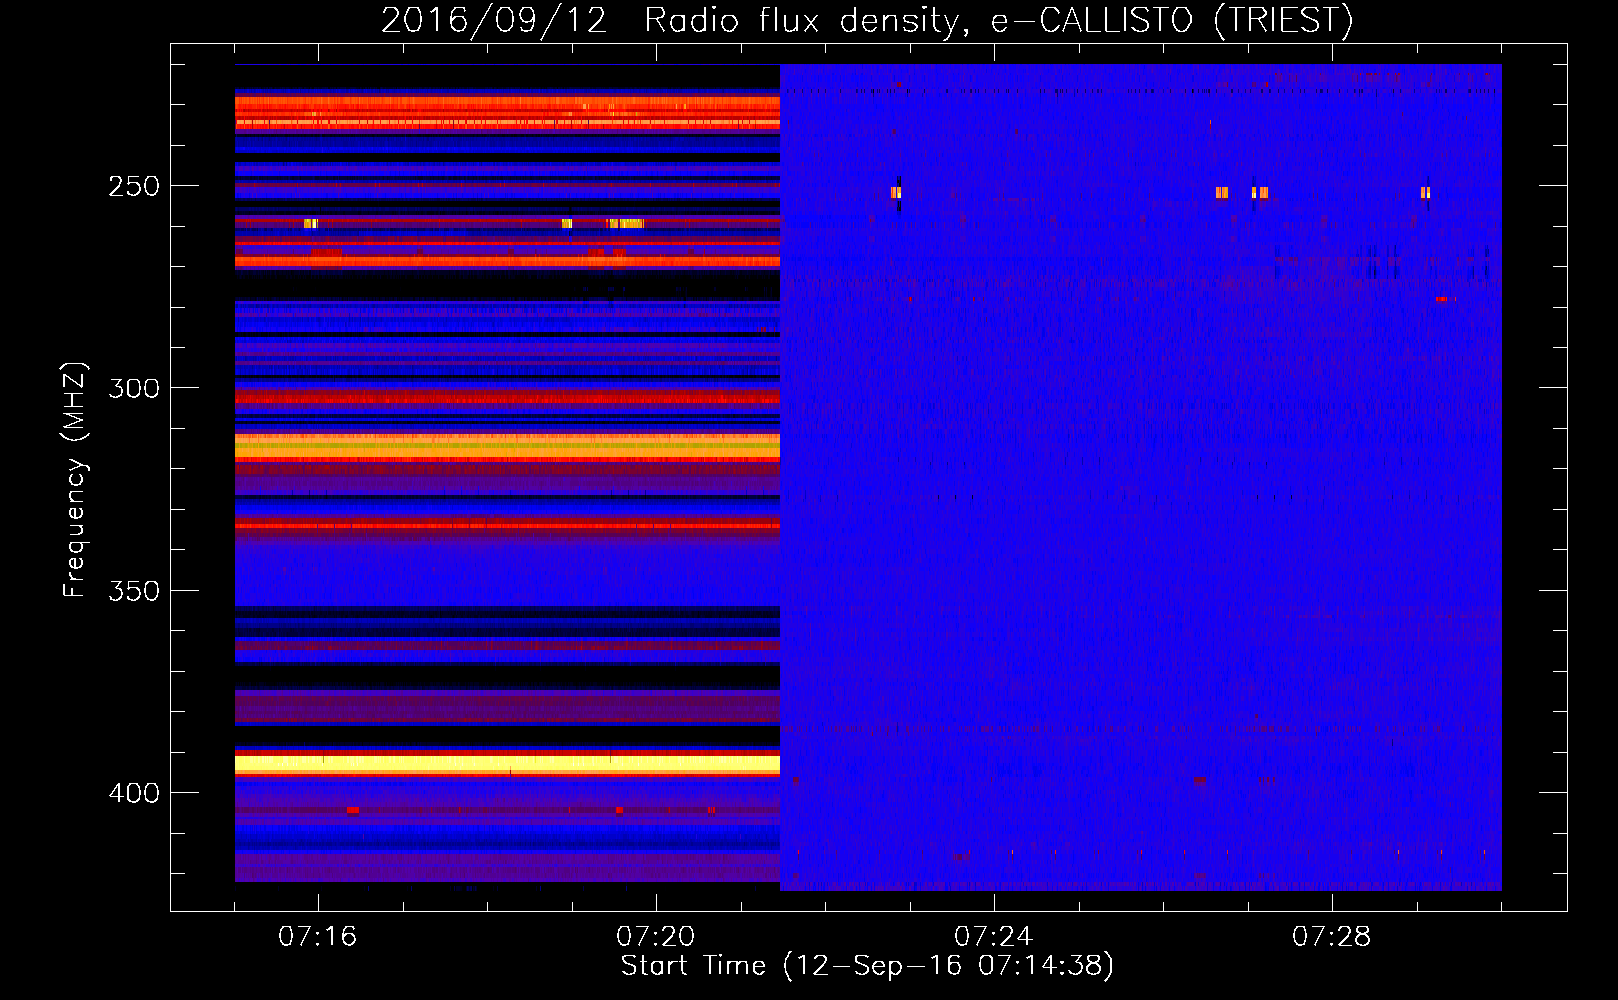Click the '250' frequency tick label
1618x1000 pixels.
(134, 187)
